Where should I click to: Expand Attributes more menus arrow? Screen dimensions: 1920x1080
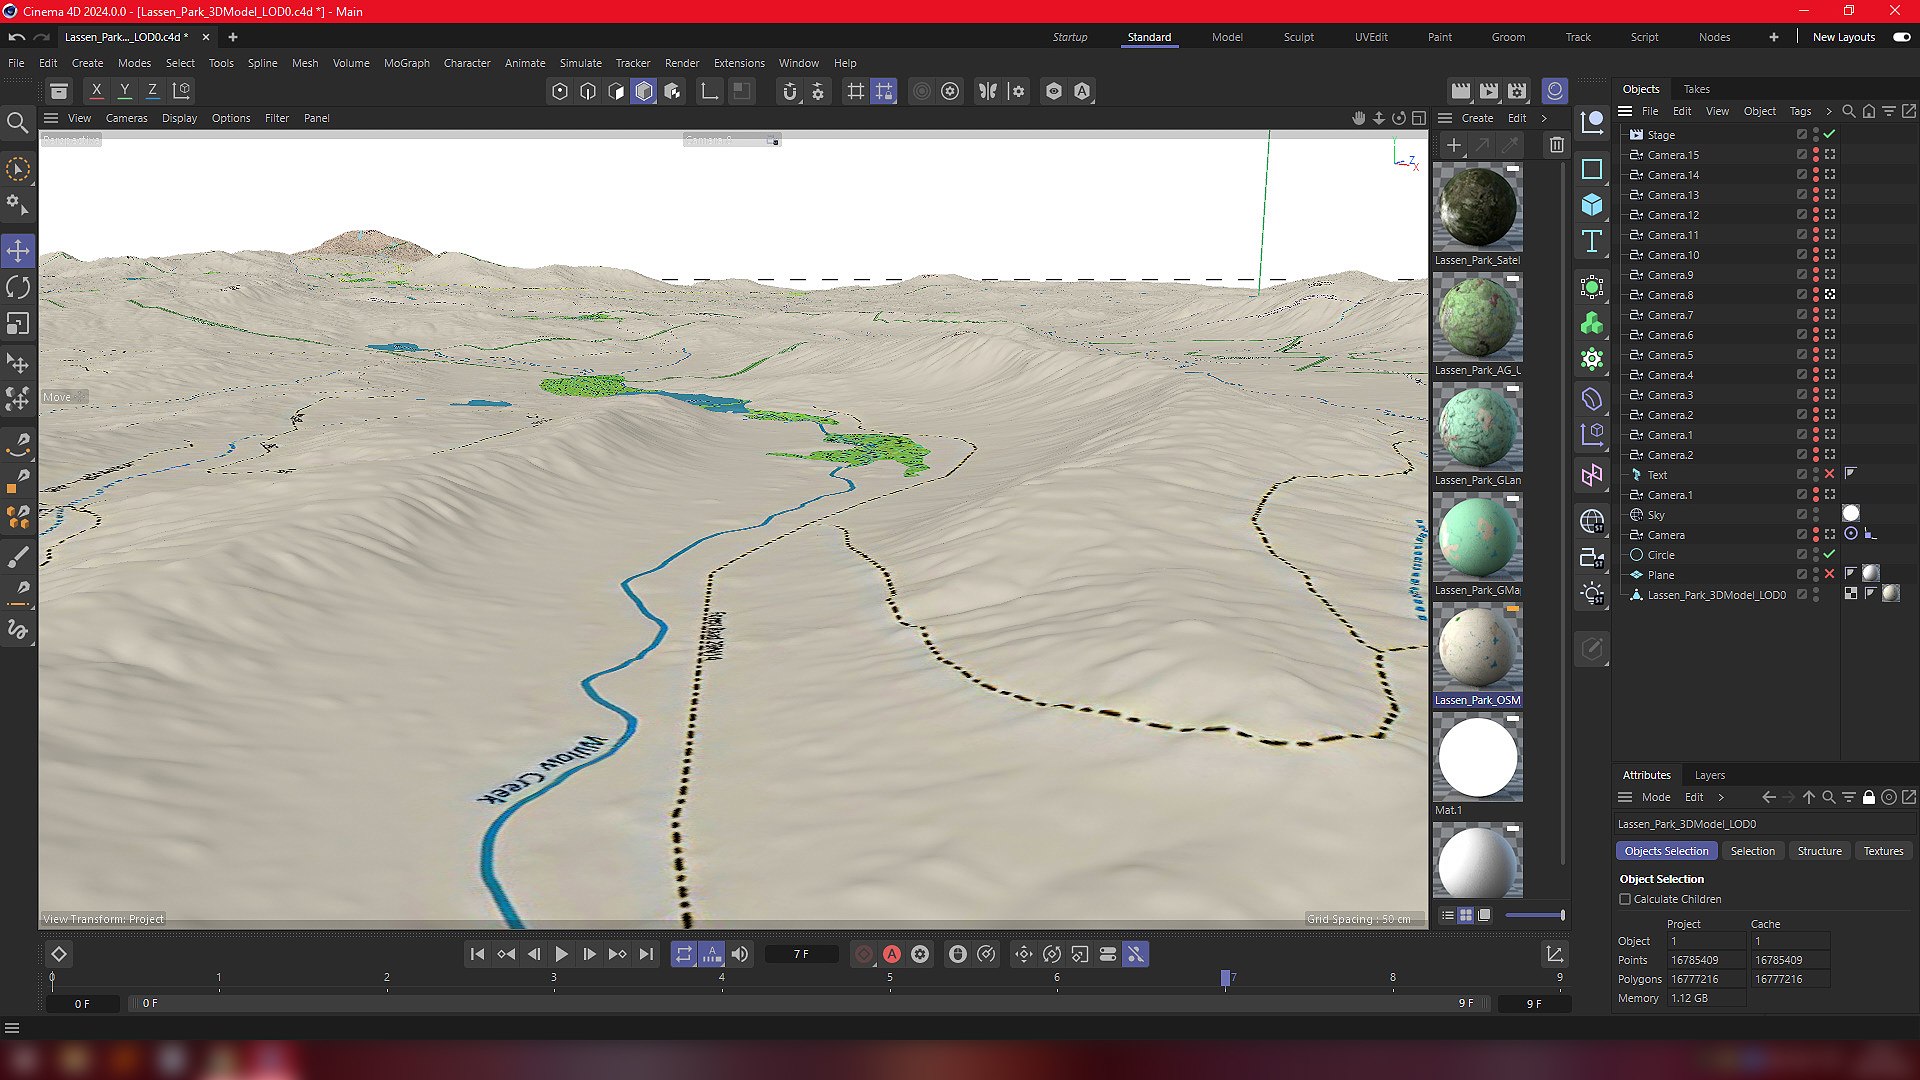coord(1721,797)
